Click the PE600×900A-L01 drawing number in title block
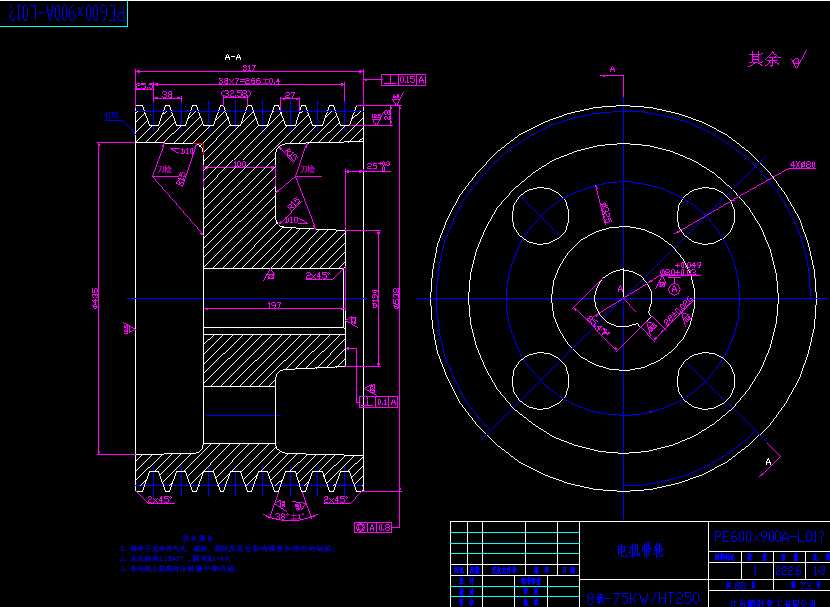Image resolution: width=830 pixels, height=607 pixels. 769,537
